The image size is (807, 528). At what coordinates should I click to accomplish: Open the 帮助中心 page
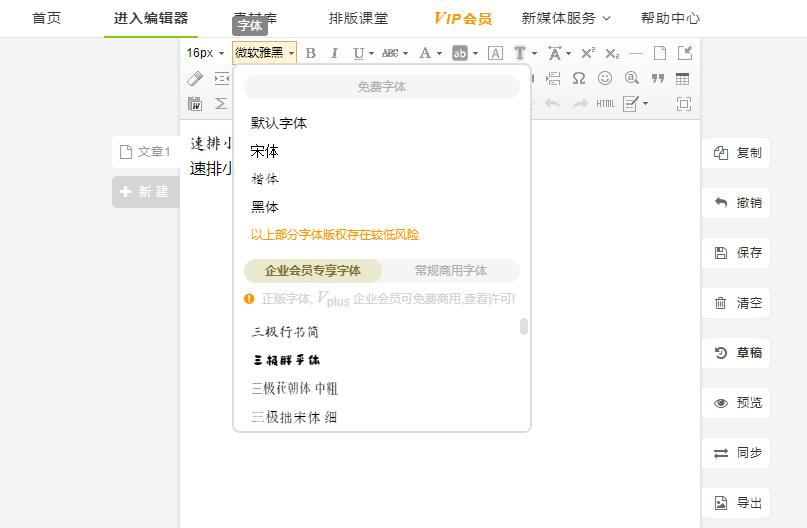(670, 19)
